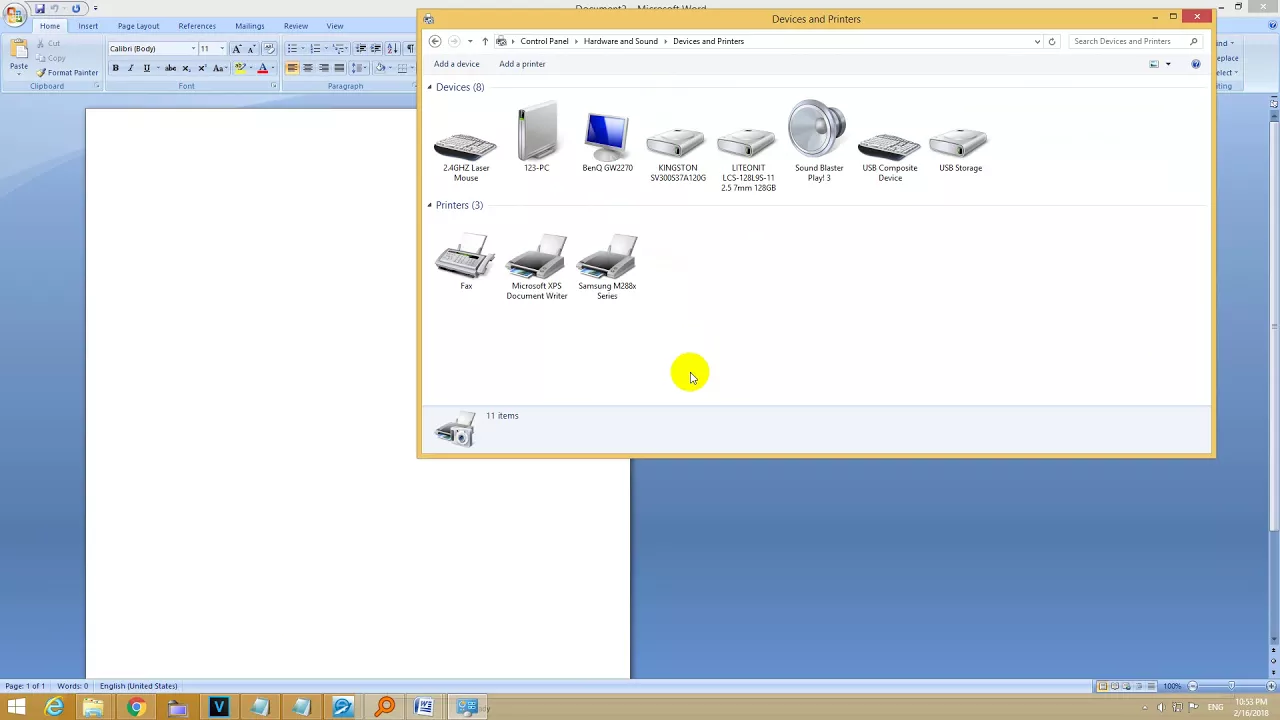The height and width of the screenshot is (720, 1280).
Task: Open the font size 11 dropdown
Action: (x=222, y=48)
